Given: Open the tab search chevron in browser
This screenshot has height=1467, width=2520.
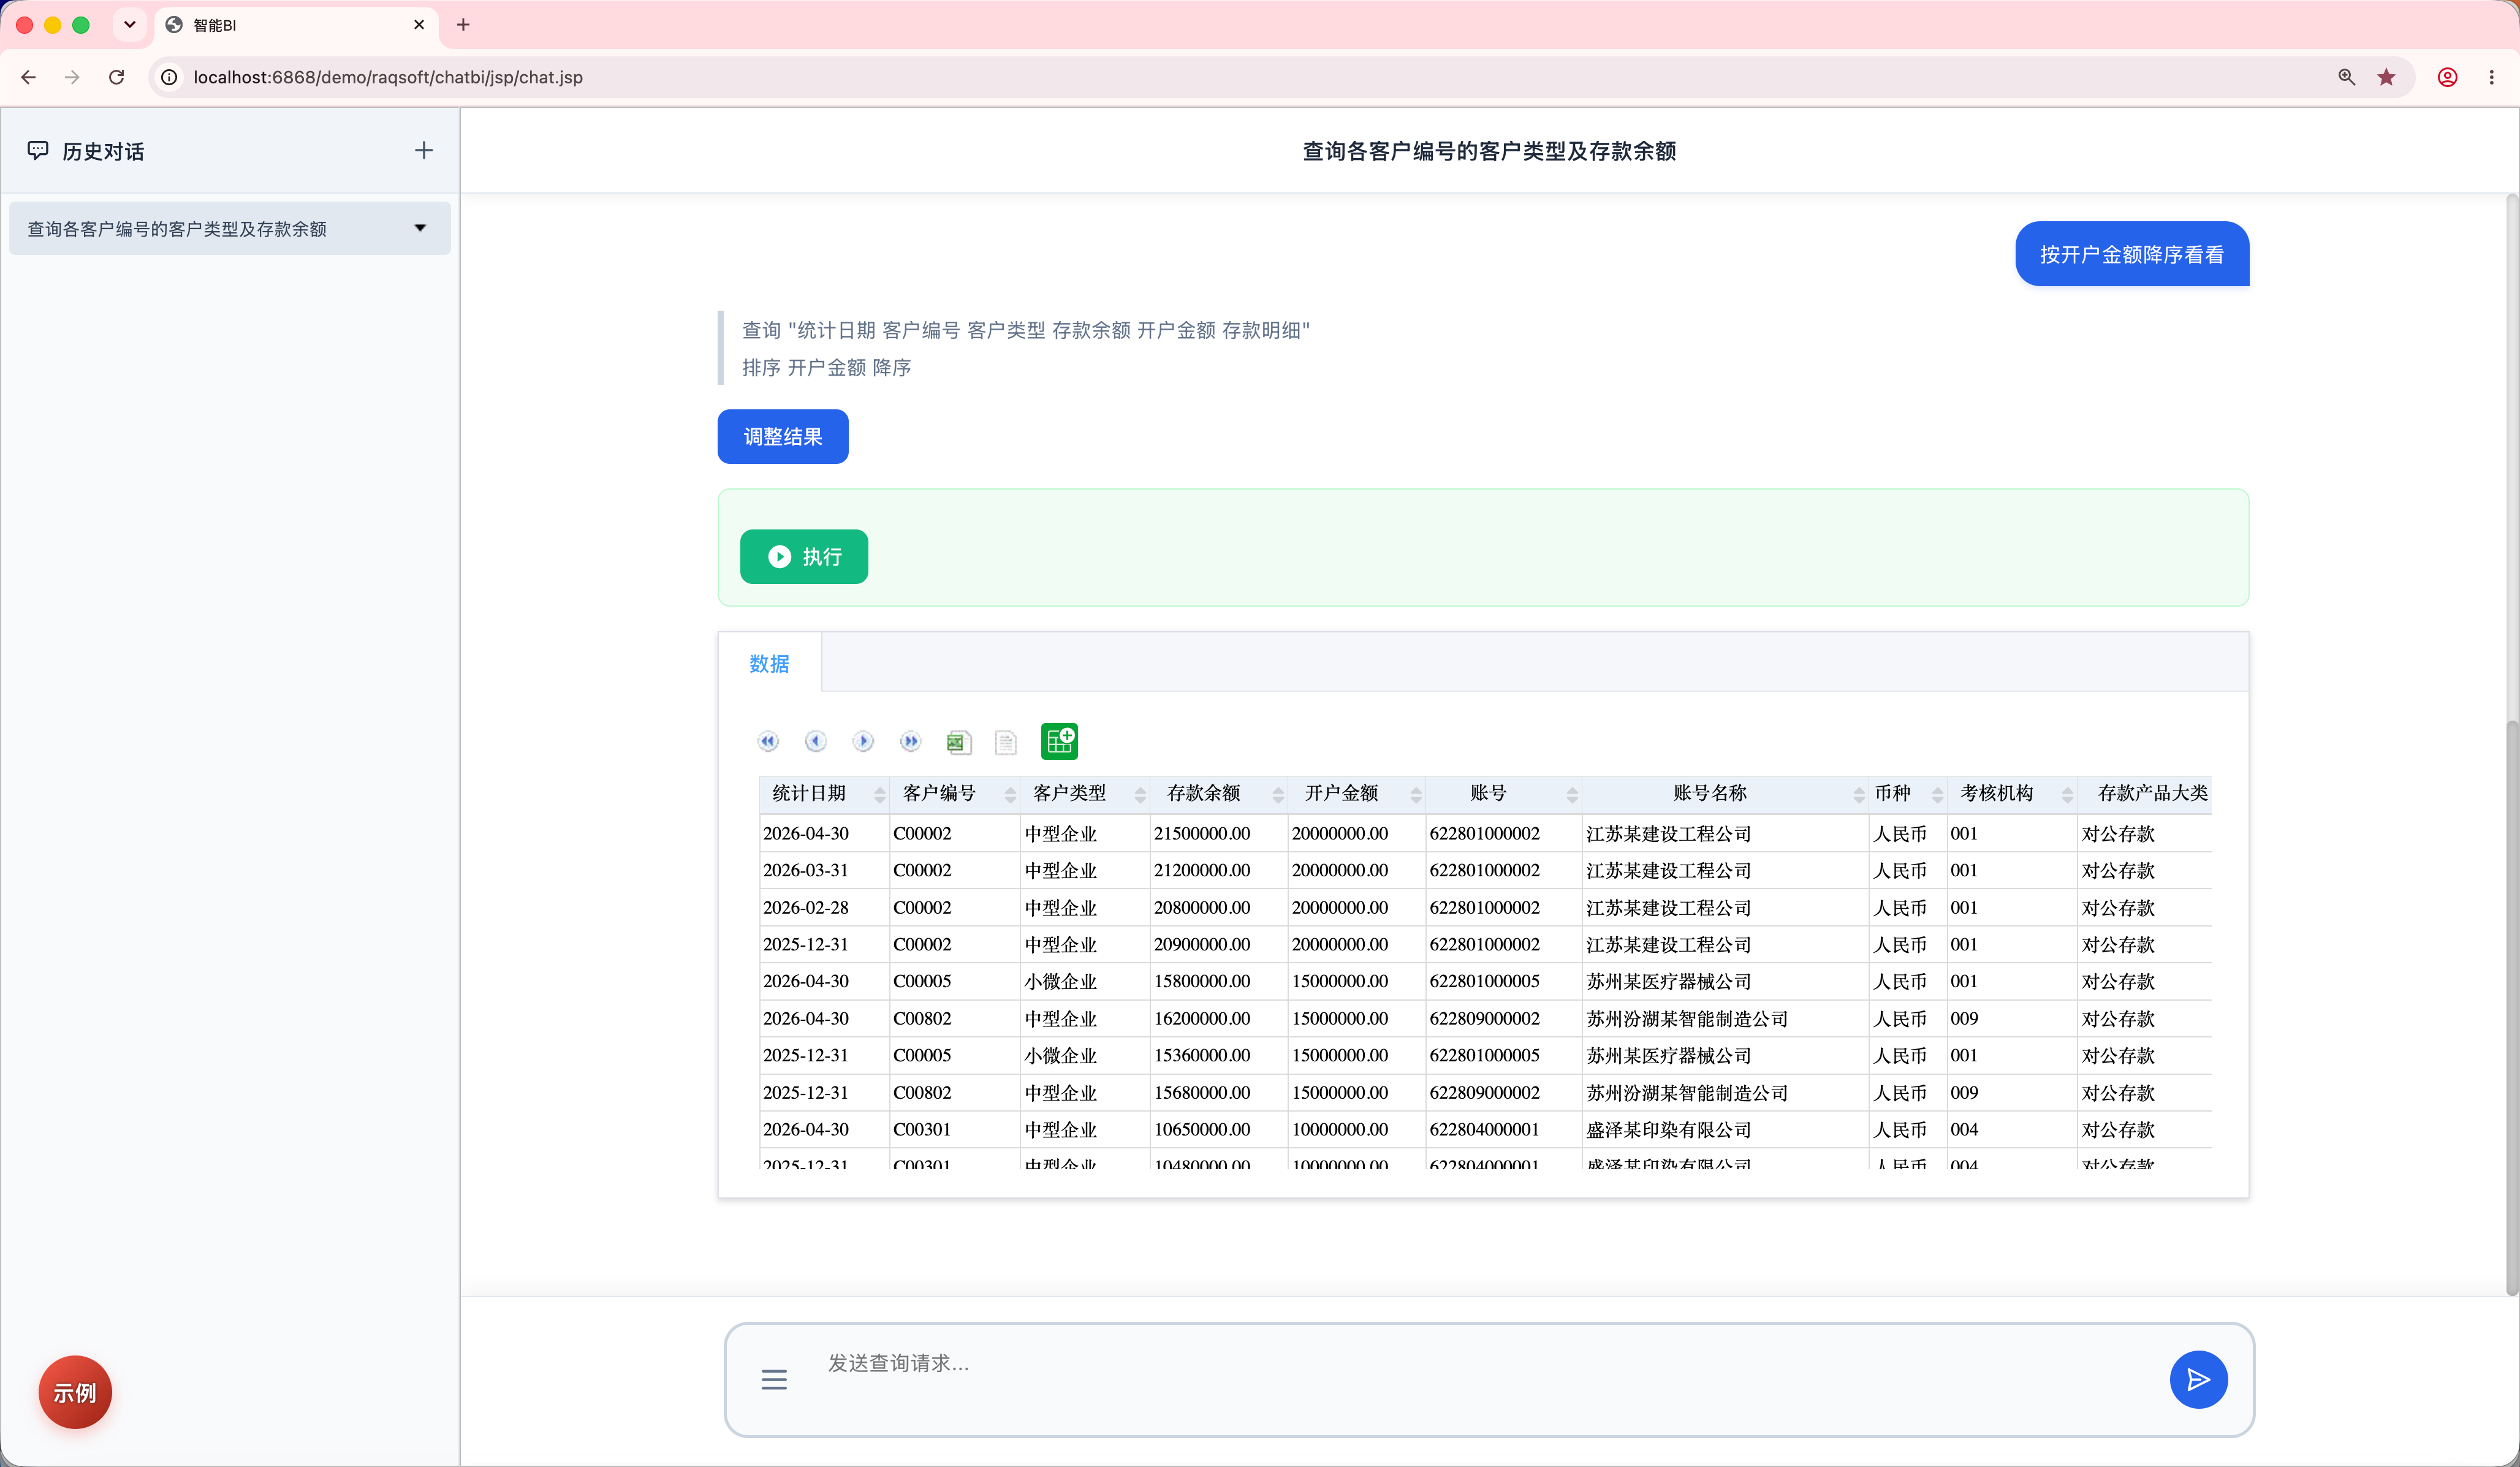Looking at the screenshot, I should click(129, 25).
